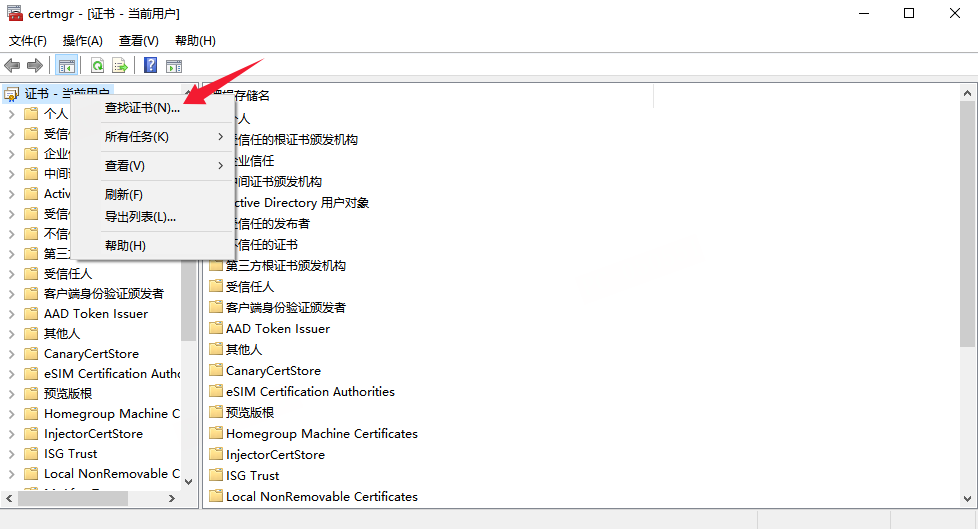The height and width of the screenshot is (529, 978).
Task: Click the Forward arrow toolbar icon
Action: pos(35,66)
